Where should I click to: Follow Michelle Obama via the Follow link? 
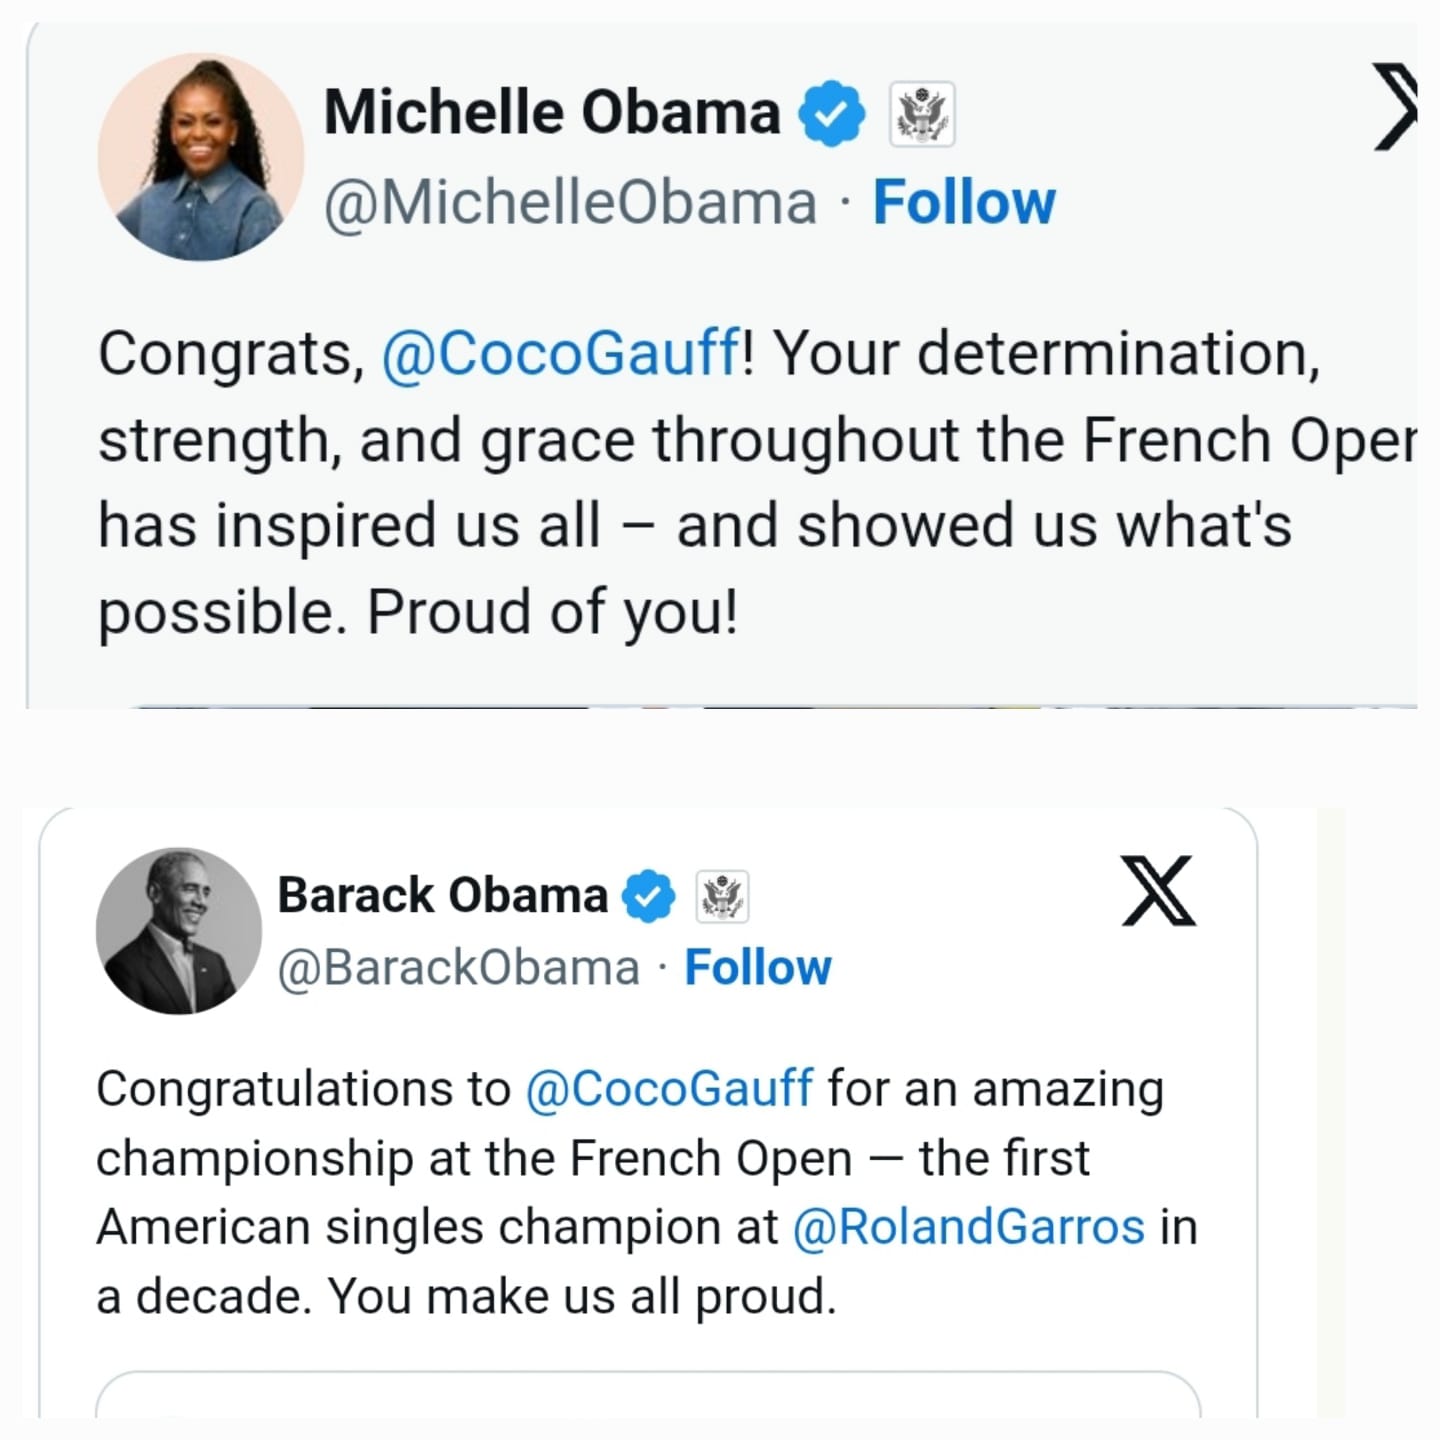point(963,200)
